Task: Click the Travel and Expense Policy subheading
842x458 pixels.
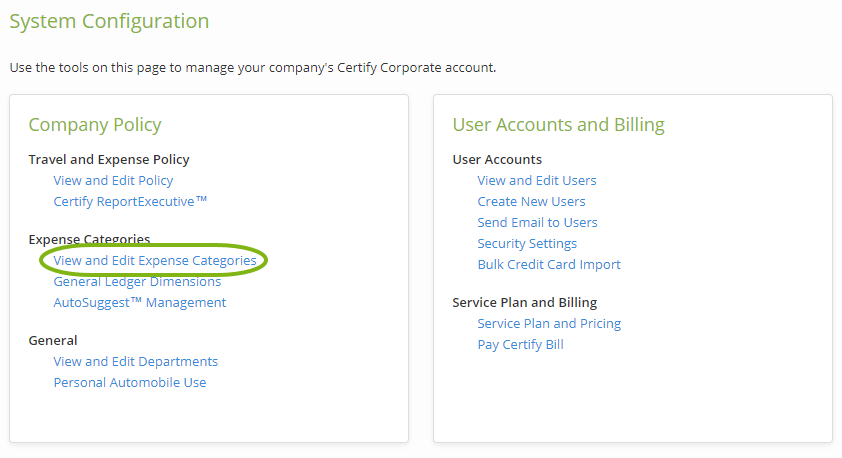Action: click(x=109, y=160)
